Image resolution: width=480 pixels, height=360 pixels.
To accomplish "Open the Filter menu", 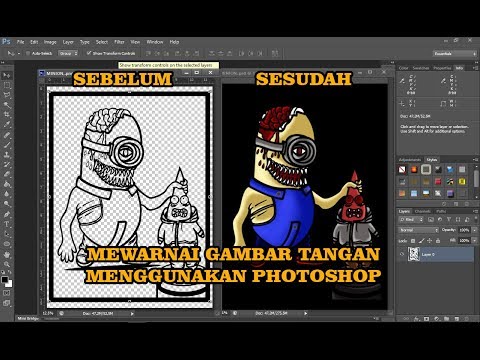I will coord(119,42).
